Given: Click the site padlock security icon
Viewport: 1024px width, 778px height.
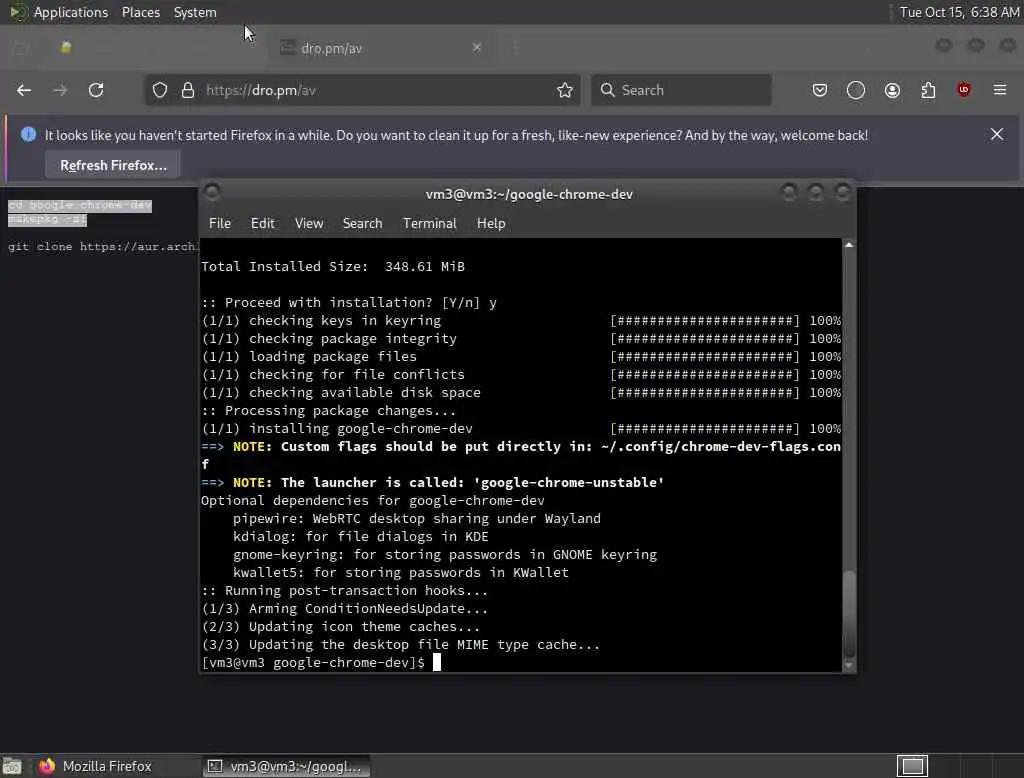Looking at the screenshot, I should click(x=188, y=90).
